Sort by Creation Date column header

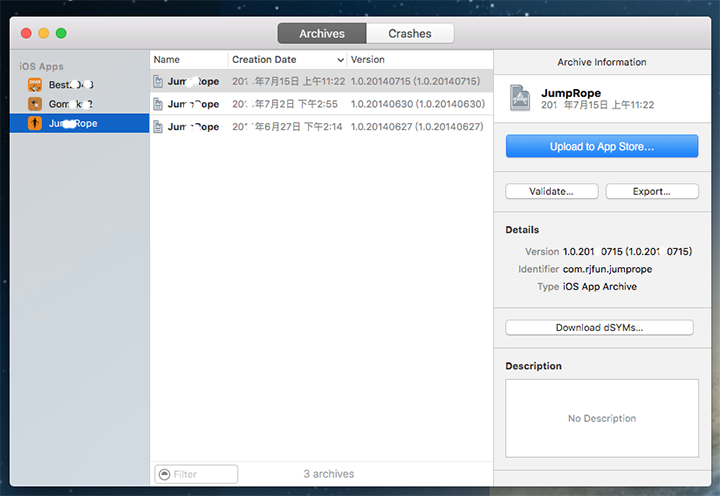pyautogui.click(x=287, y=60)
